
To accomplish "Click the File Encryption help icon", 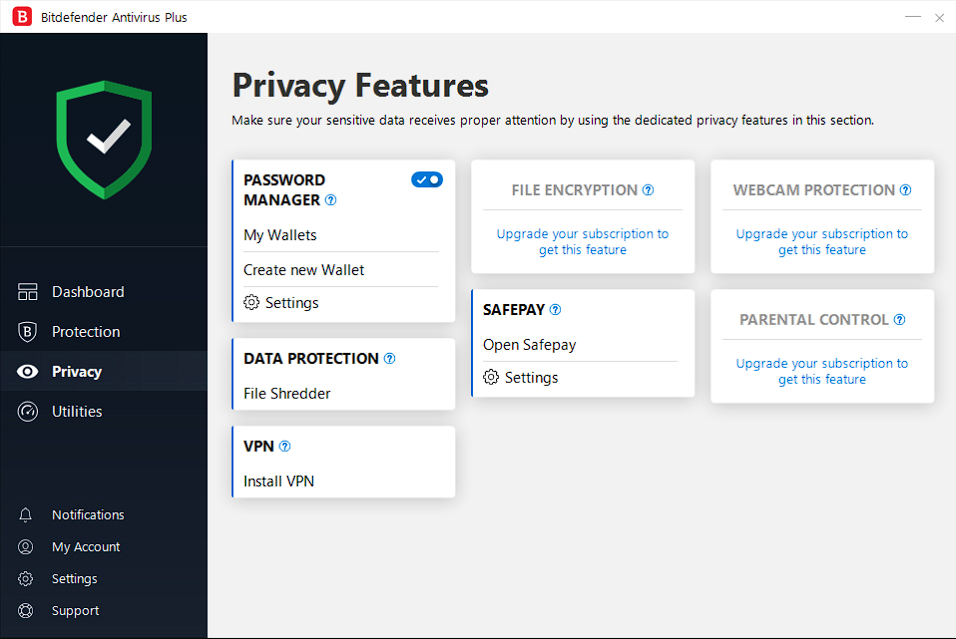I will pyautogui.click(x=648, y=190).
